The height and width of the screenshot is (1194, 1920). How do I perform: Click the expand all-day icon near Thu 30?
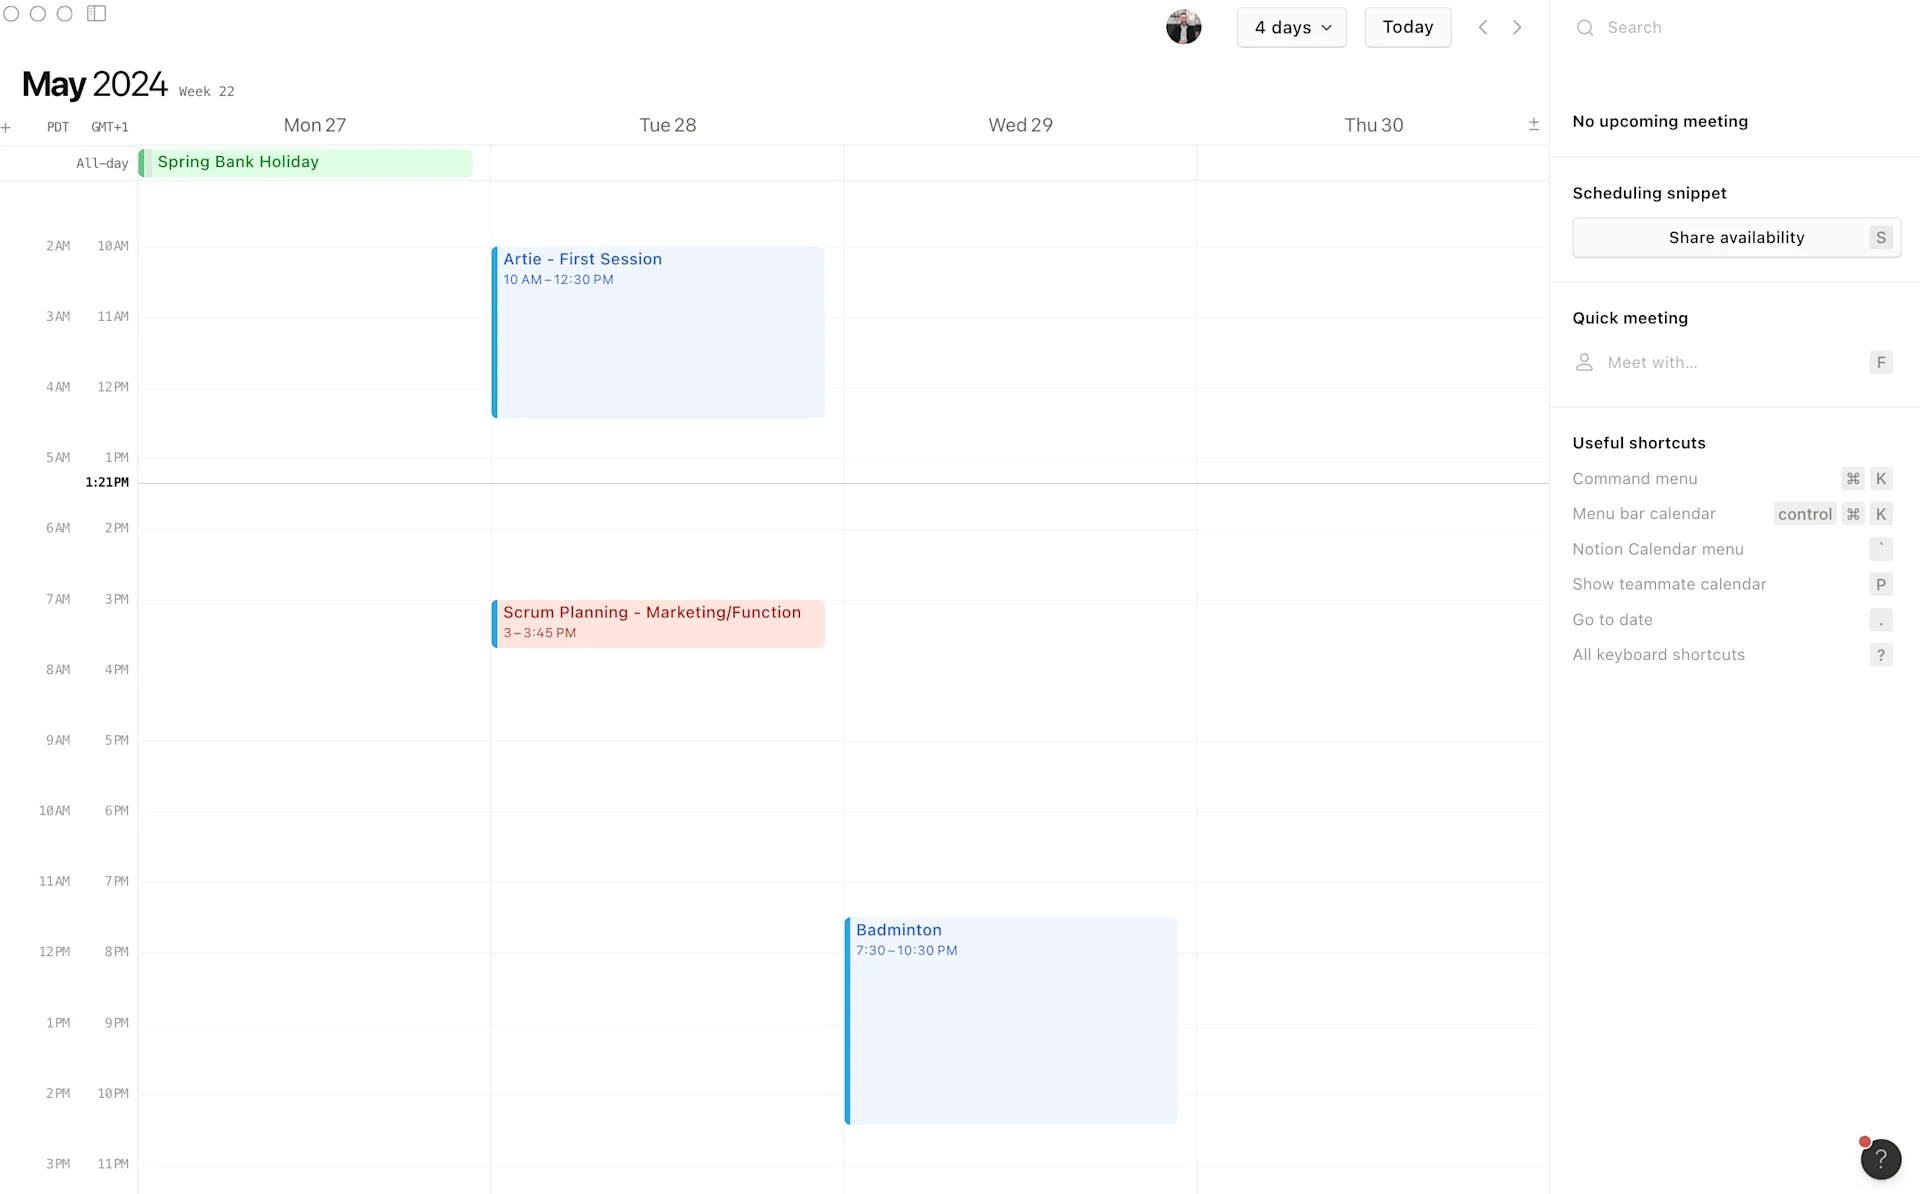(1533, 125)
